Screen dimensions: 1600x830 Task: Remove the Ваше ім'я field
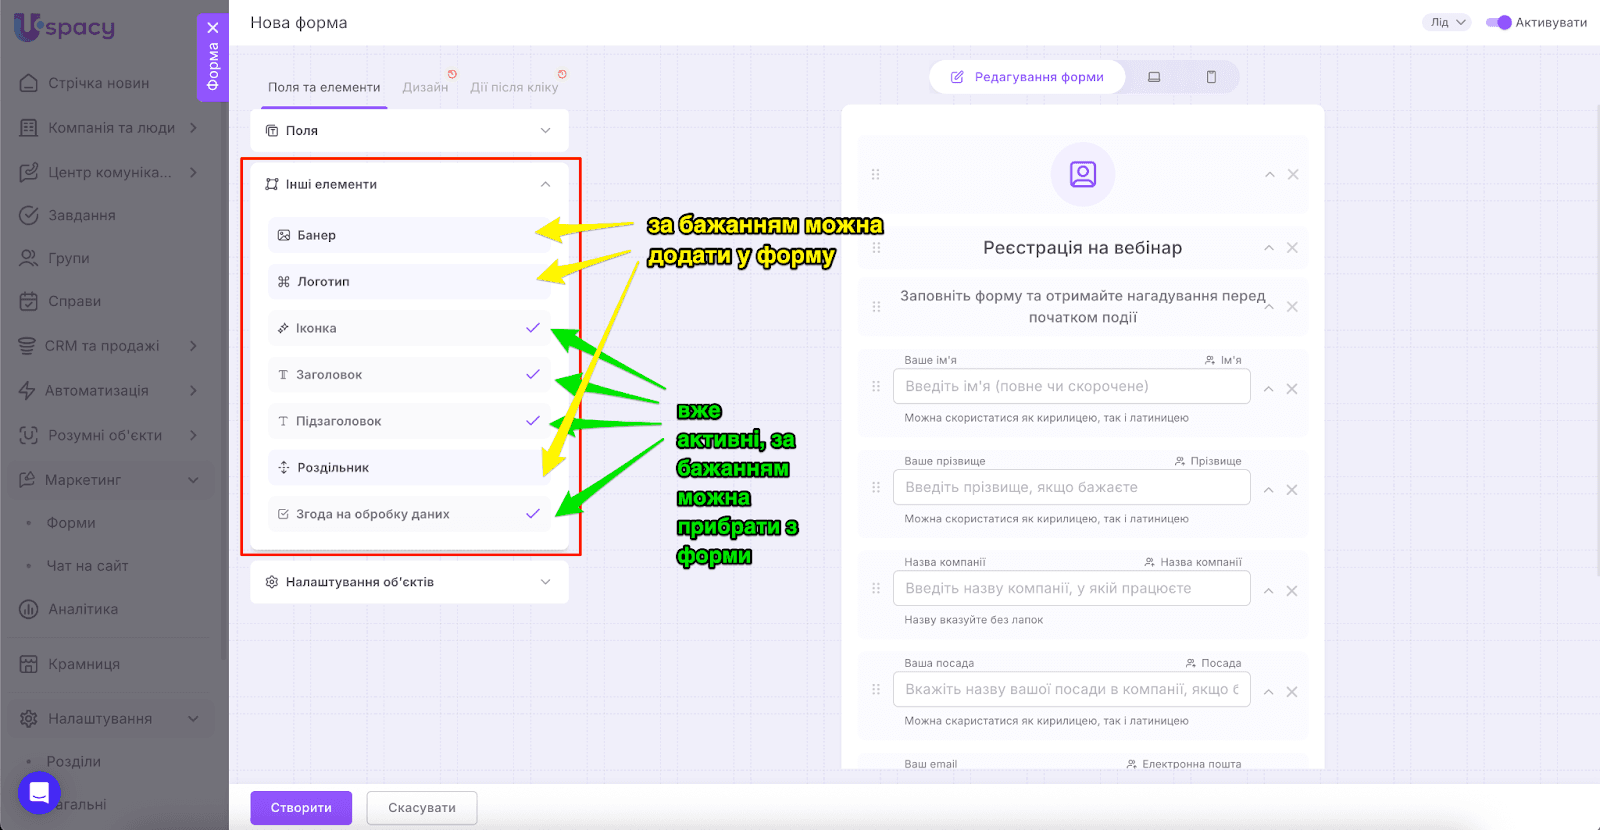1292,389
